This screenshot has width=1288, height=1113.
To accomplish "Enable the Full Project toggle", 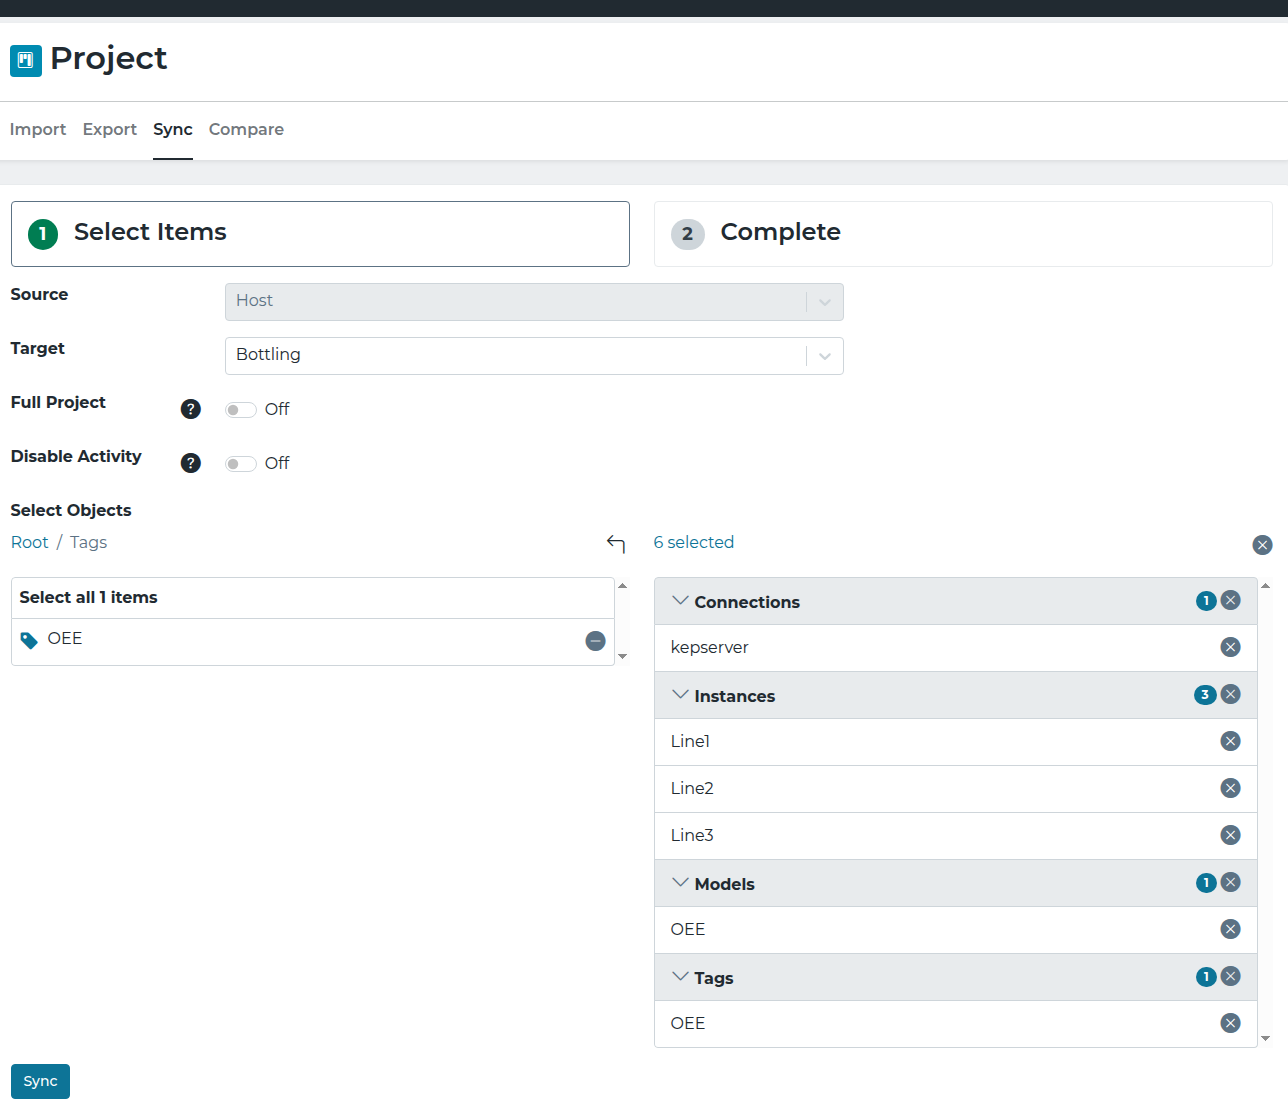I will click(240, 409).
